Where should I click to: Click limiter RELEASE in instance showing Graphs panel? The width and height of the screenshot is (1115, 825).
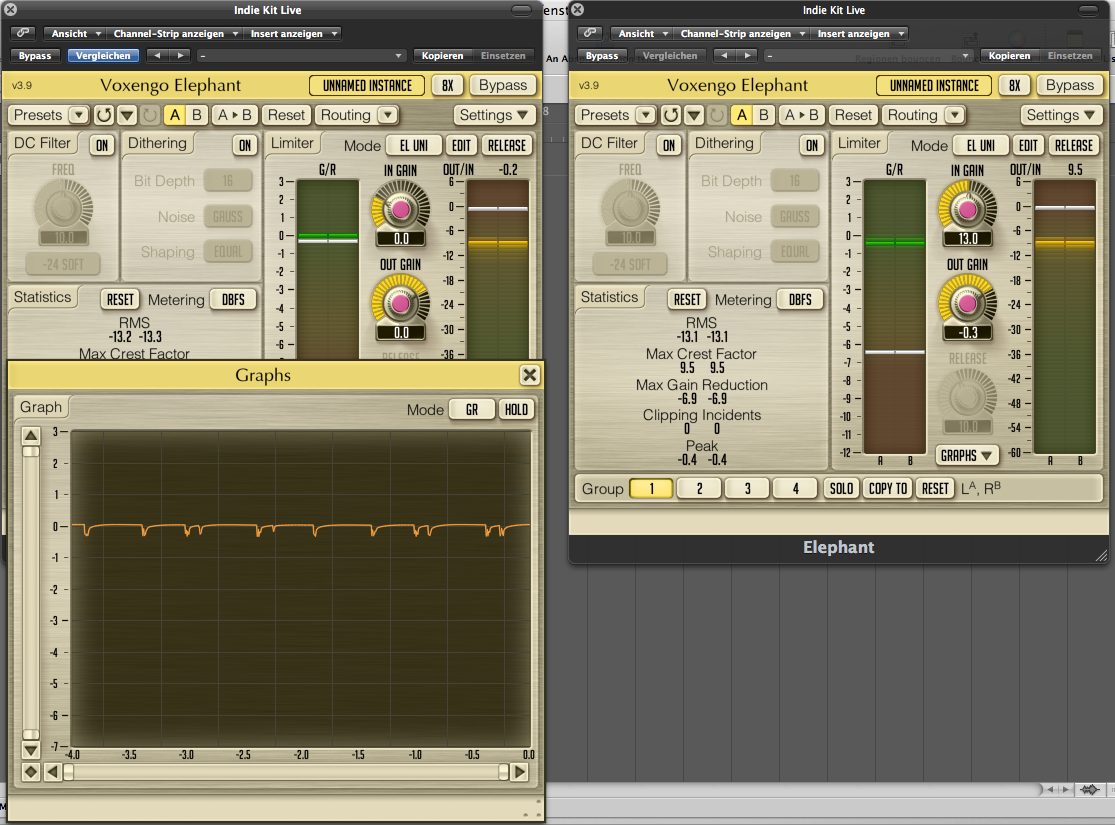click(506, 145)
